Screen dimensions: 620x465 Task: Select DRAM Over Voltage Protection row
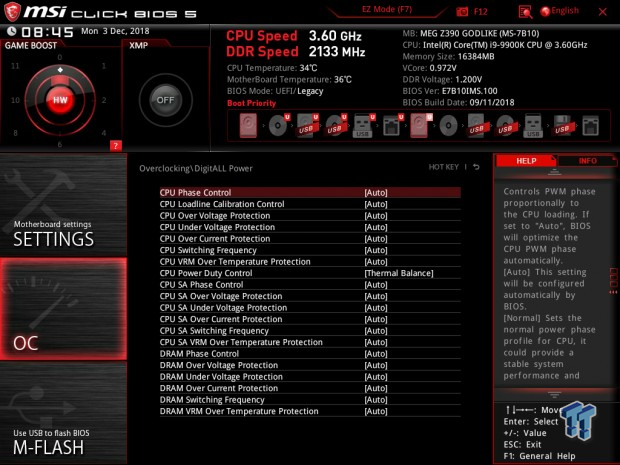310,365
